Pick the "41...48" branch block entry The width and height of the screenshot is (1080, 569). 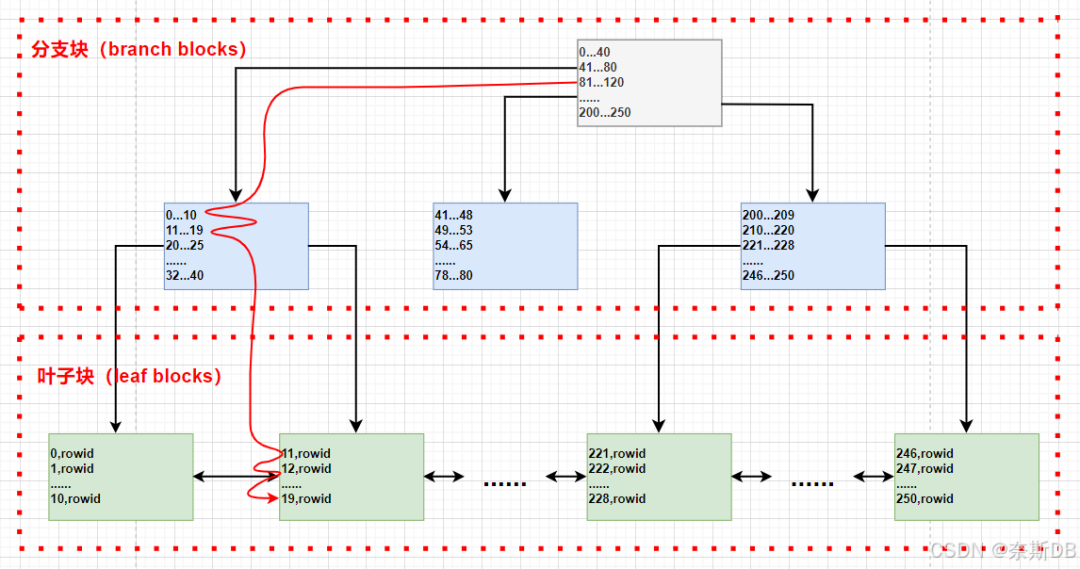(454, 216)
